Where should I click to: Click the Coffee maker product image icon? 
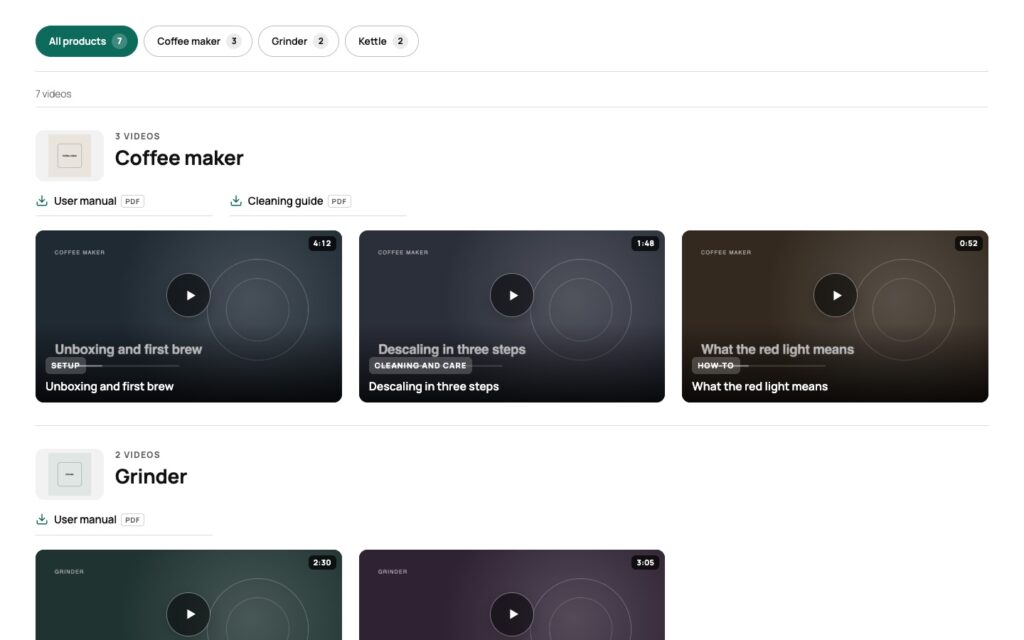[x=69, y=155]
